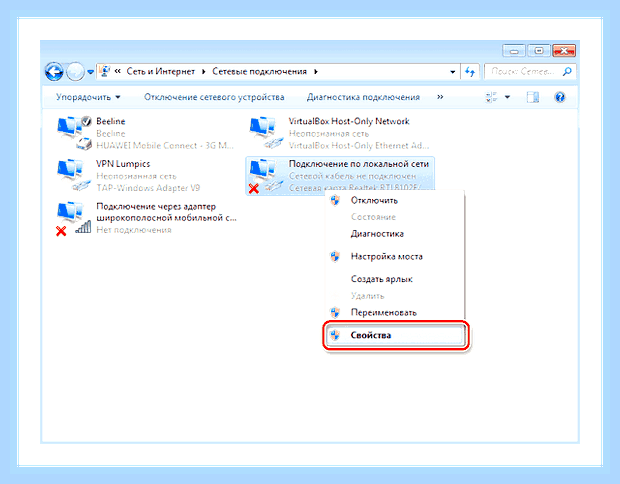This screenshot has width=620, height=484.
Task: Click Сетевой кабель не подключен status
Action: tap(352, 176)
